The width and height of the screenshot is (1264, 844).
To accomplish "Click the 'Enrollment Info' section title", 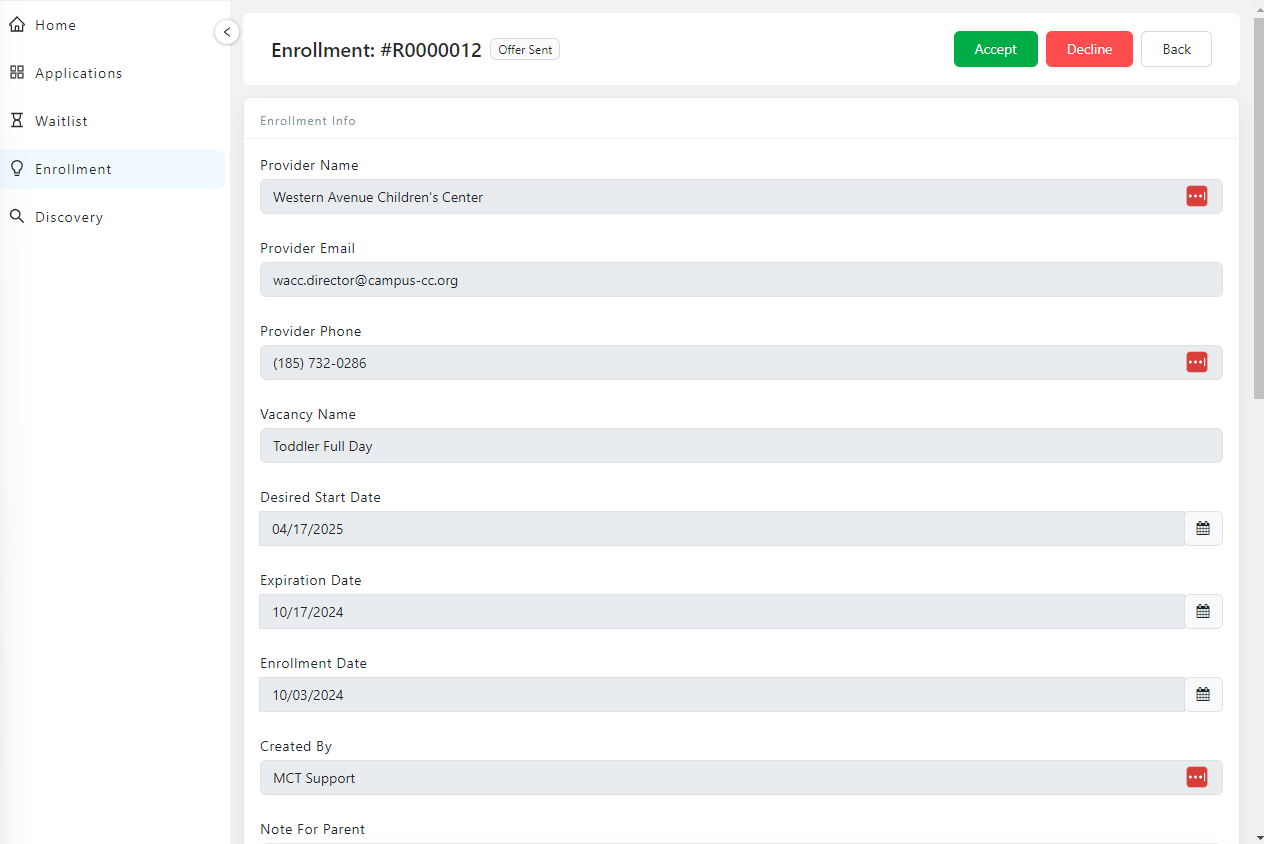I will 308,121.
